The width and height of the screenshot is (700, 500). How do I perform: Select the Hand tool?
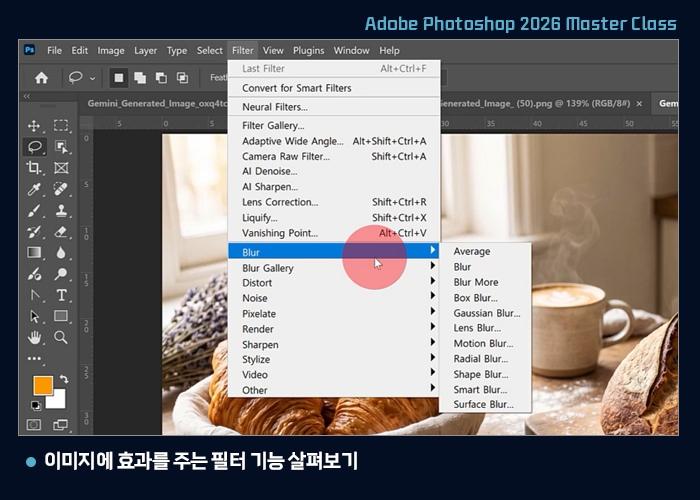(34, 338)
